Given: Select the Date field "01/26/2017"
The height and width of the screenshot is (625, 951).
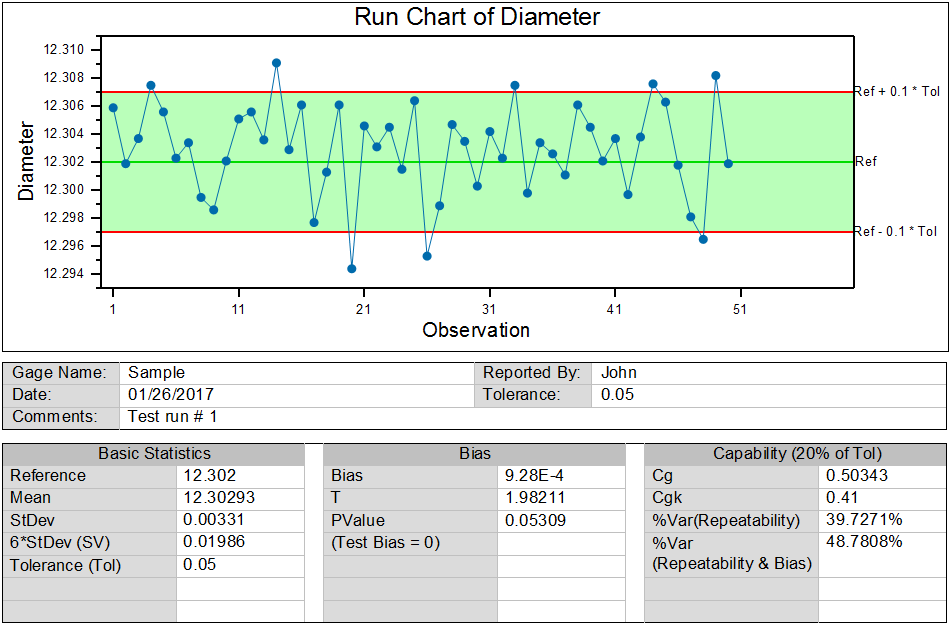Looking at the screenshot, I should coord(171,395).
